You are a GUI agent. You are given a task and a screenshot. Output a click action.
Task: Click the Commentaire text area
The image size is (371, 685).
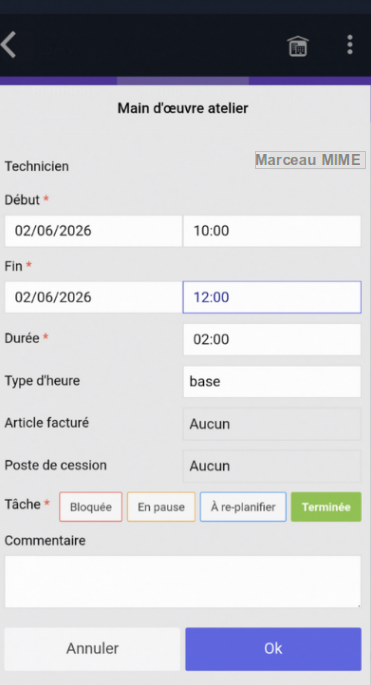click(x=183, y=581)
